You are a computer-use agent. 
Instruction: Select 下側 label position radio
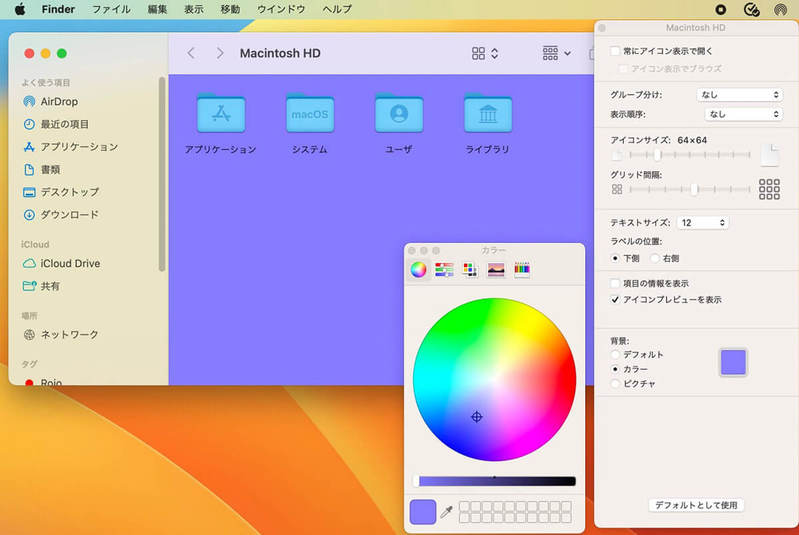point(615,258)
